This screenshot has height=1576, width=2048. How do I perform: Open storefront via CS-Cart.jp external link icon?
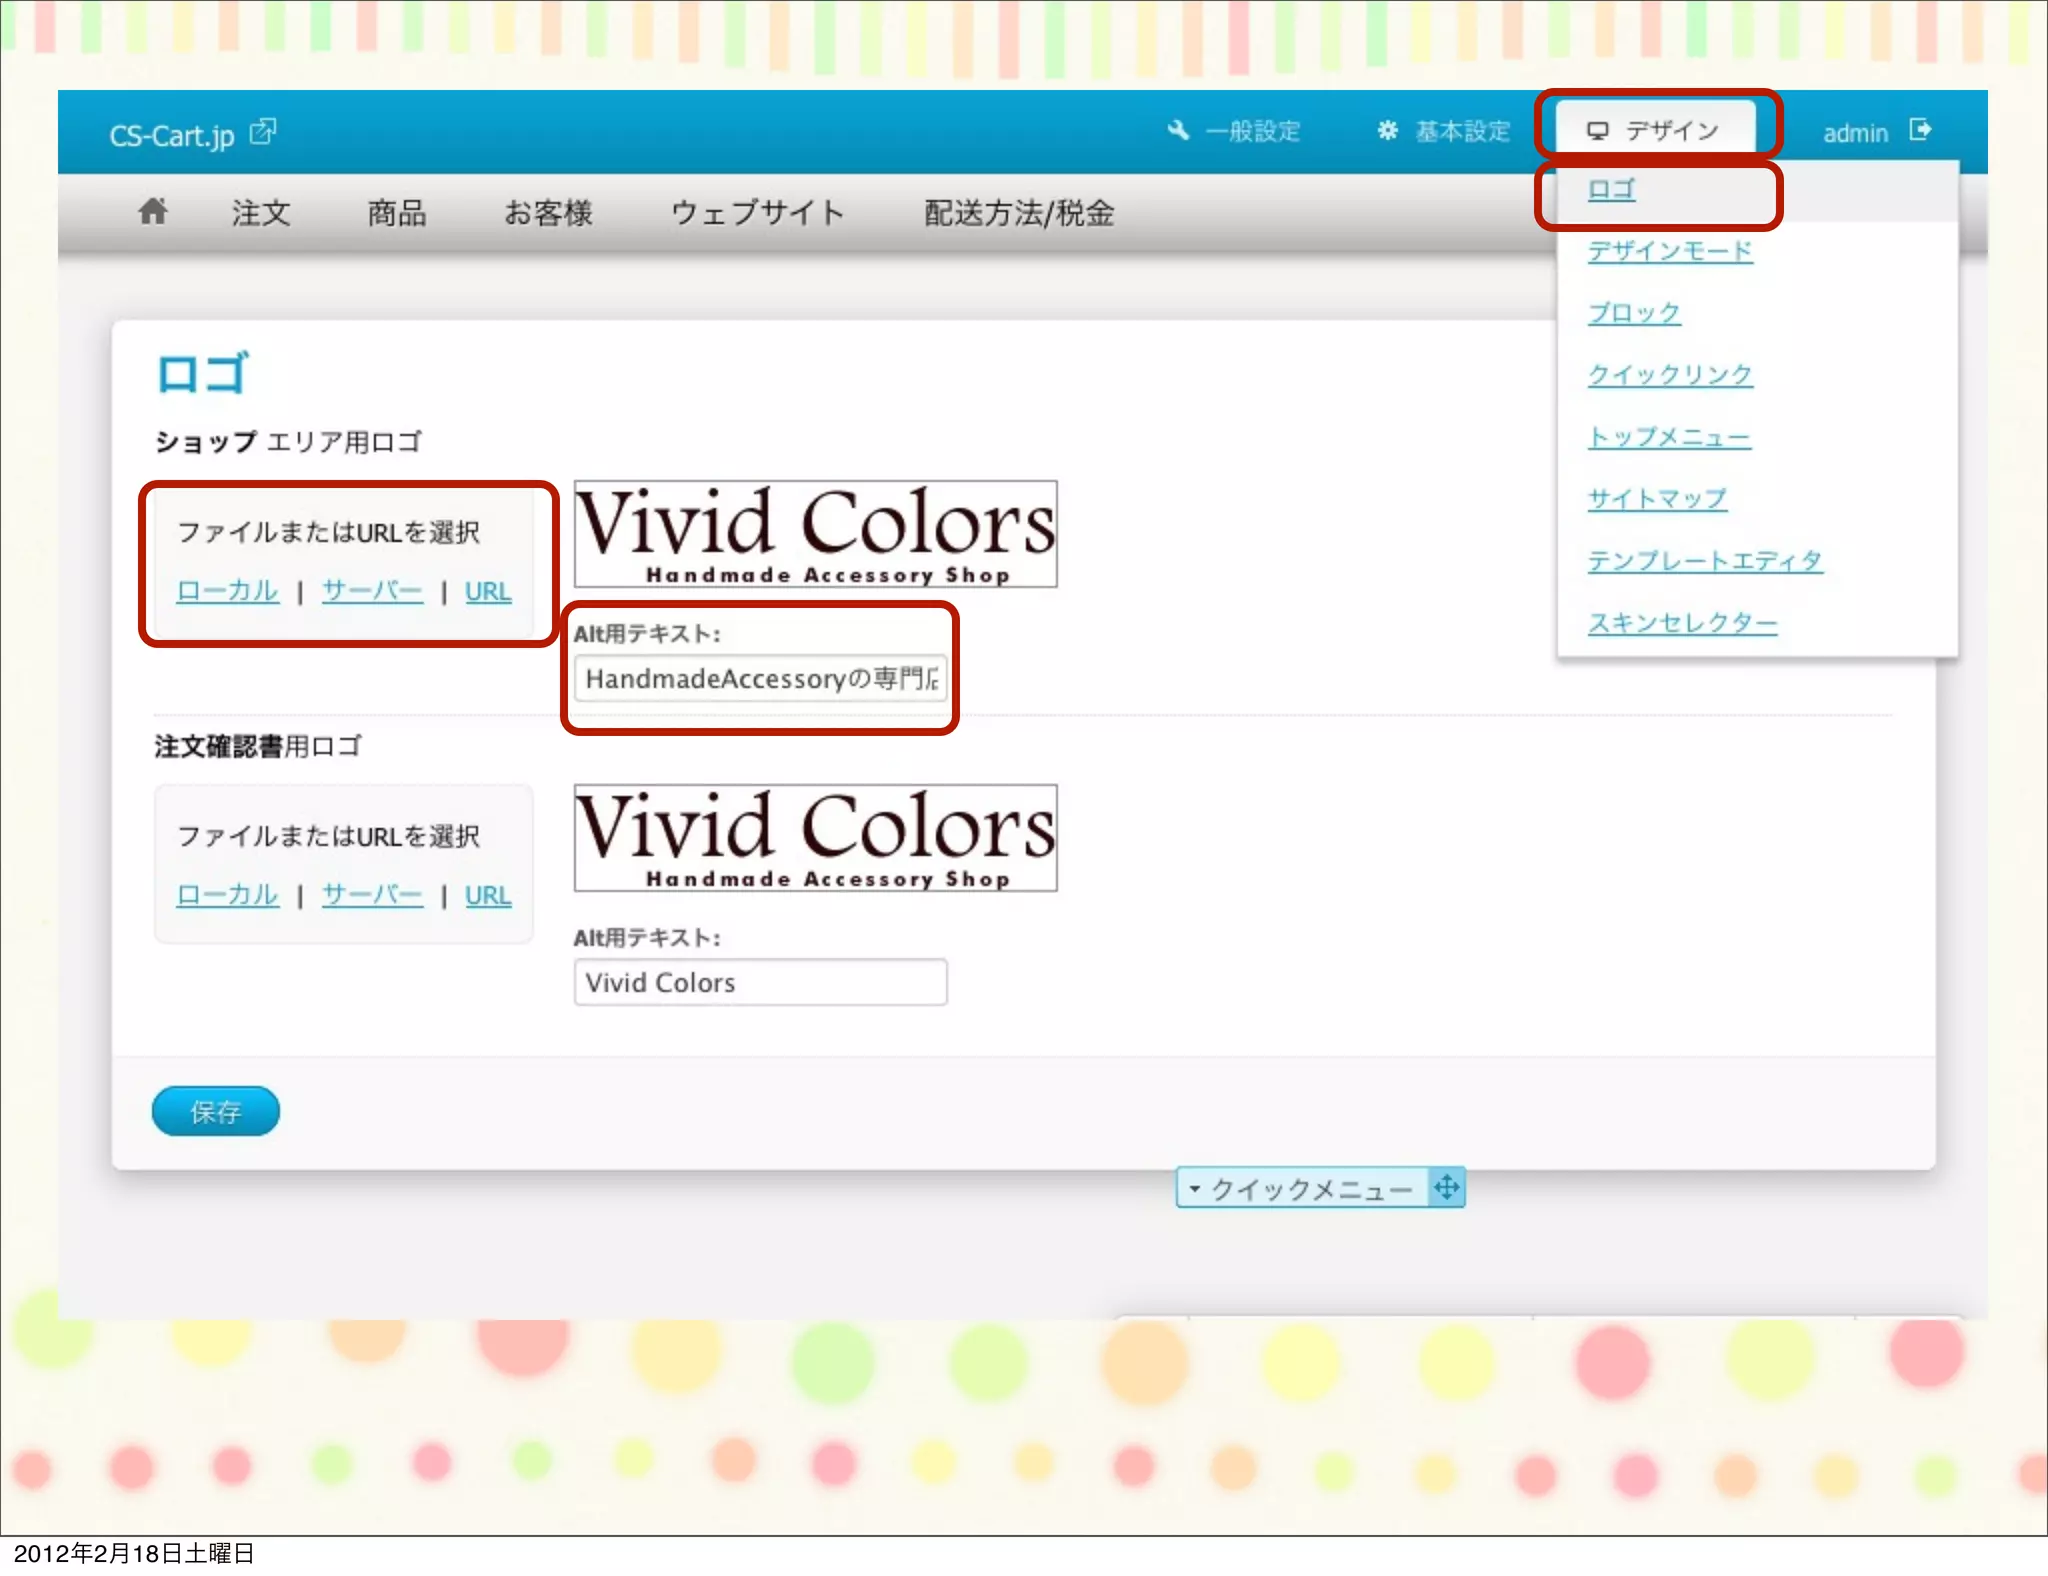click(263, 131)
